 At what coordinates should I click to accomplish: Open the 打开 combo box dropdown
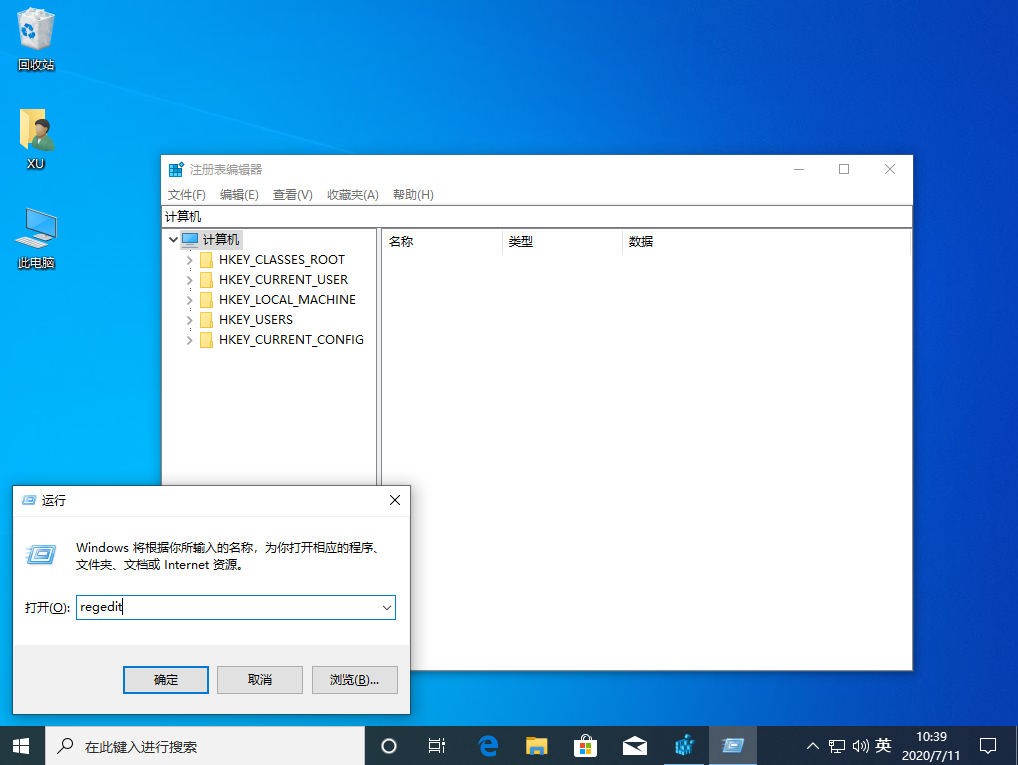pyautogui.click(x=387, y=607)
